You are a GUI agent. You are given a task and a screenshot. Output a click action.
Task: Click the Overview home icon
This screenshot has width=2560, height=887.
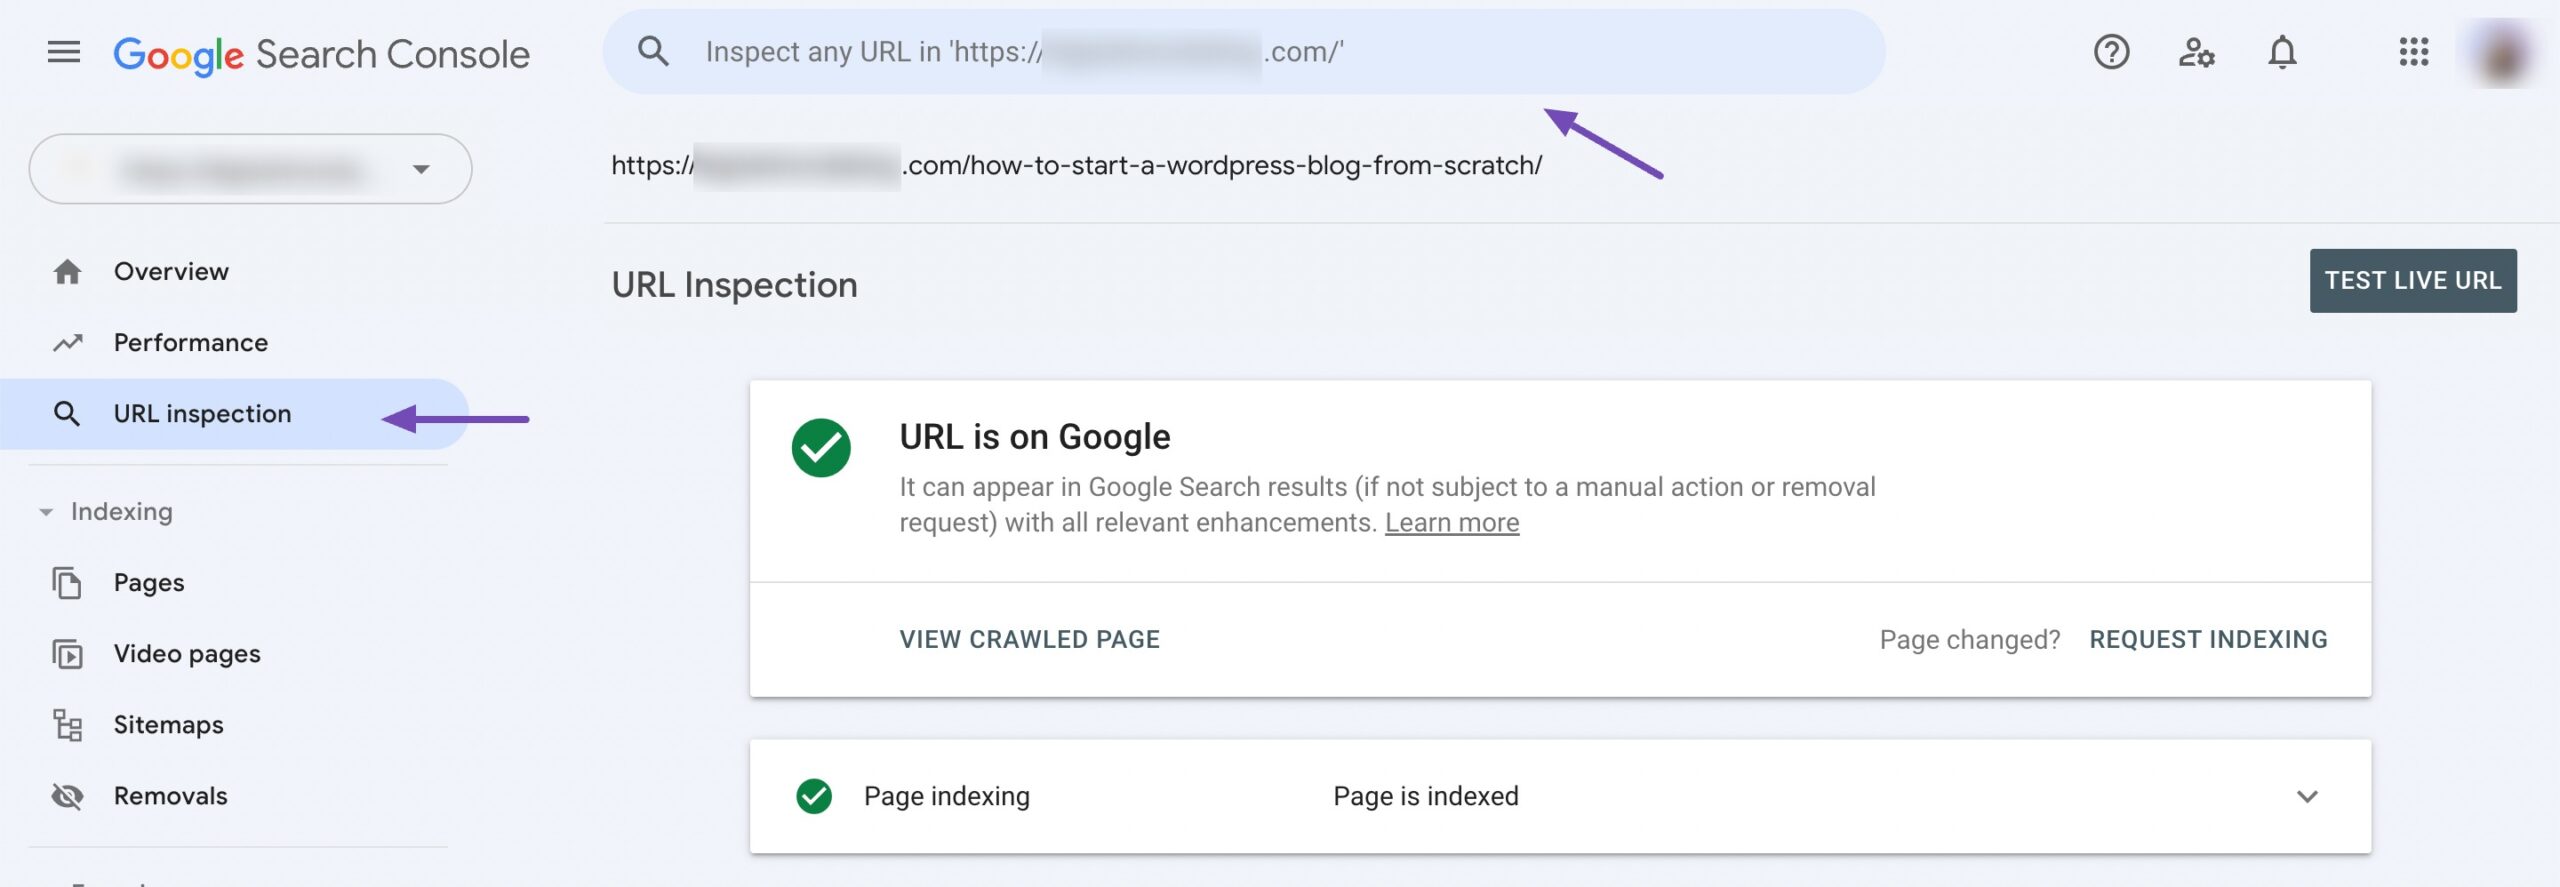click(67, 271)
